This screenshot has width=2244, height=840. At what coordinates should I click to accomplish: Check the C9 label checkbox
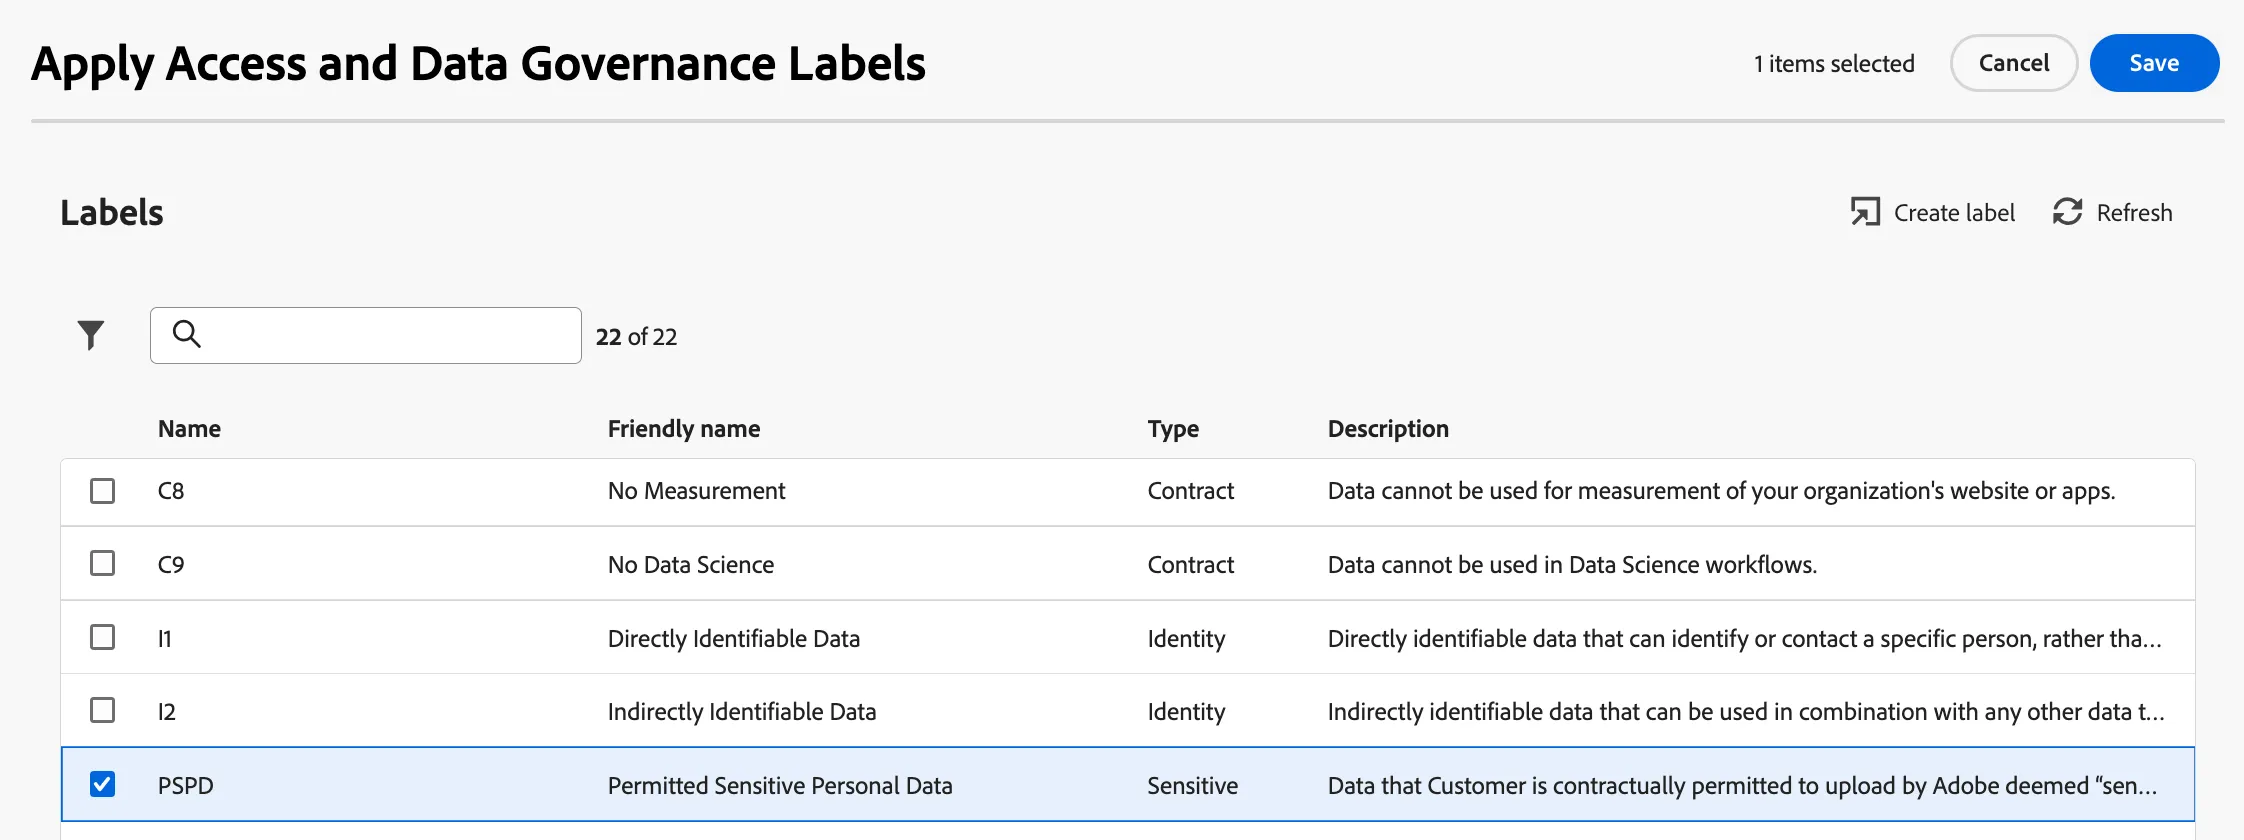(x=102, y=564)
